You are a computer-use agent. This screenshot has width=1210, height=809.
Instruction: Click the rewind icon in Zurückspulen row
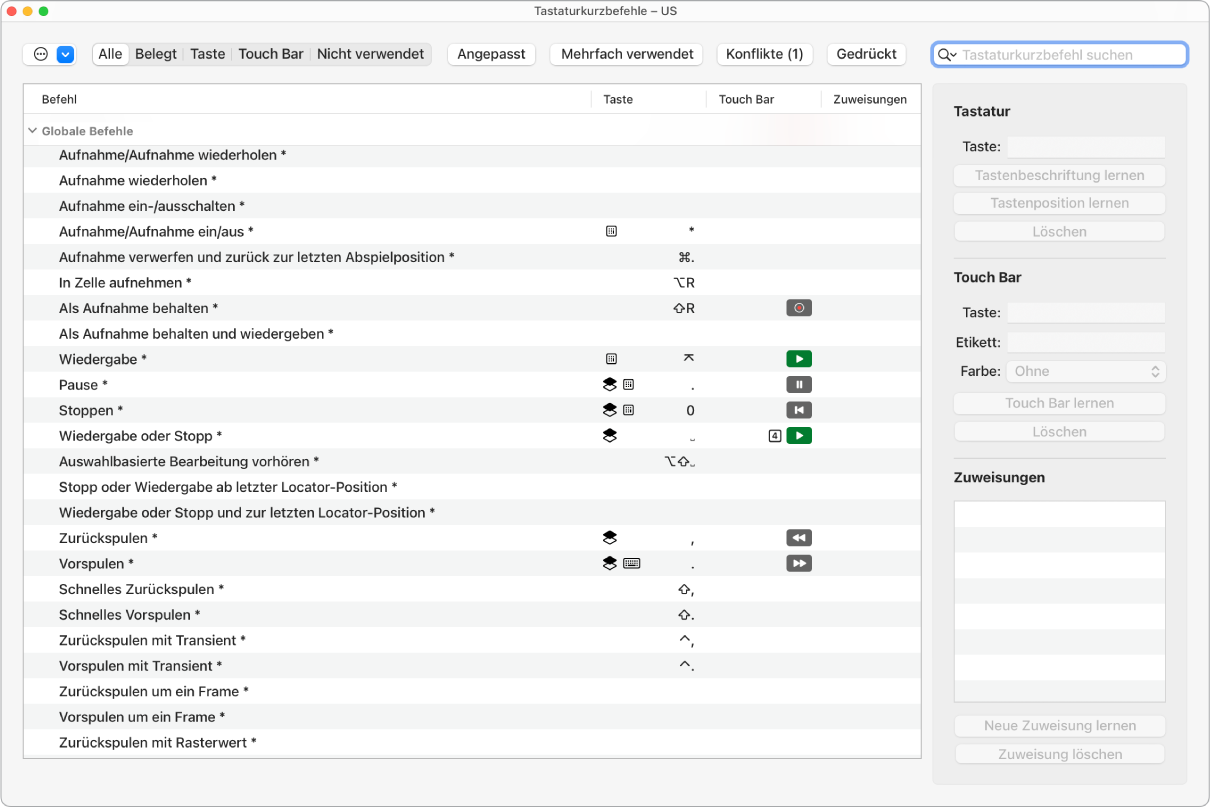point(799,538)
